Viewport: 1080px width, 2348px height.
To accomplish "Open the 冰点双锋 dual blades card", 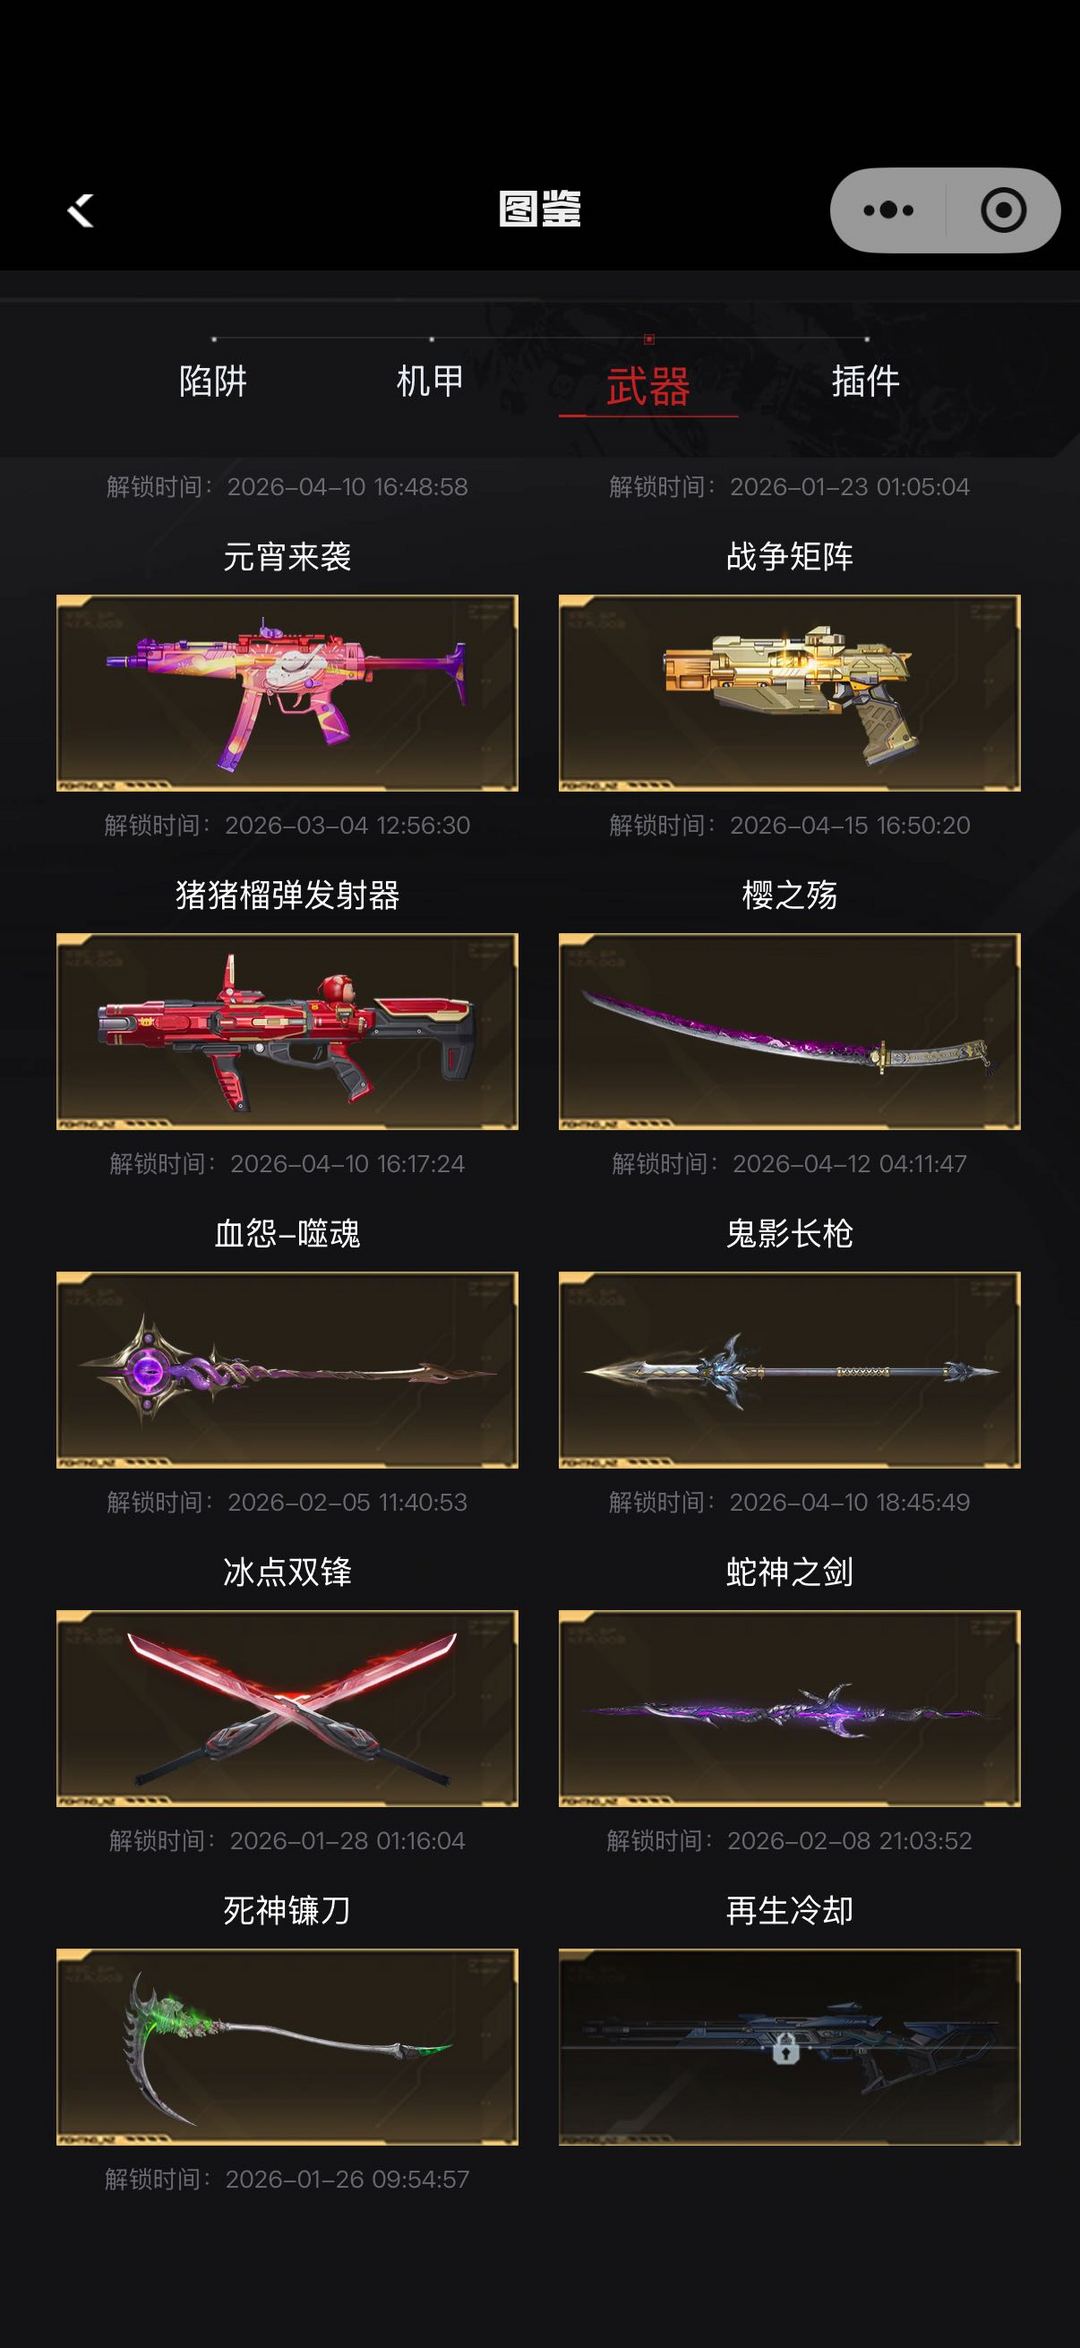I will (x=287, y=1708).
